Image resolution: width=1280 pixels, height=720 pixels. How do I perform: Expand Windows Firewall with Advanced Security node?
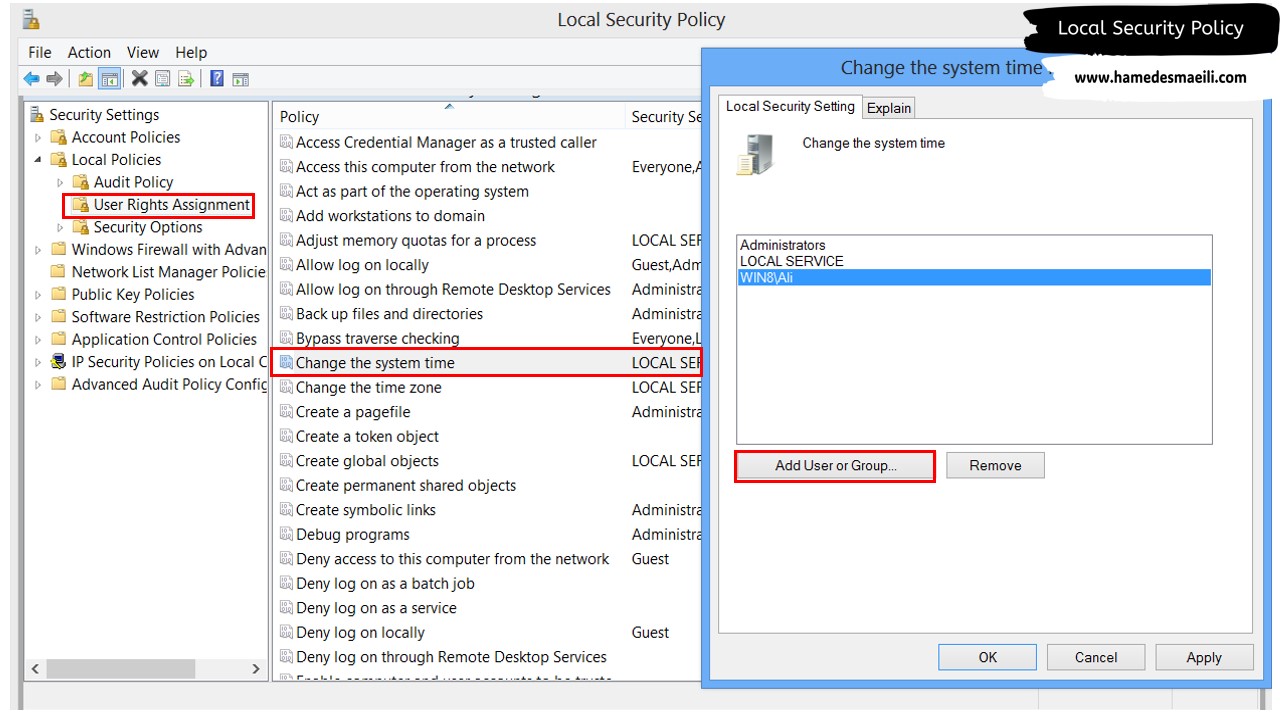[38, 250]
